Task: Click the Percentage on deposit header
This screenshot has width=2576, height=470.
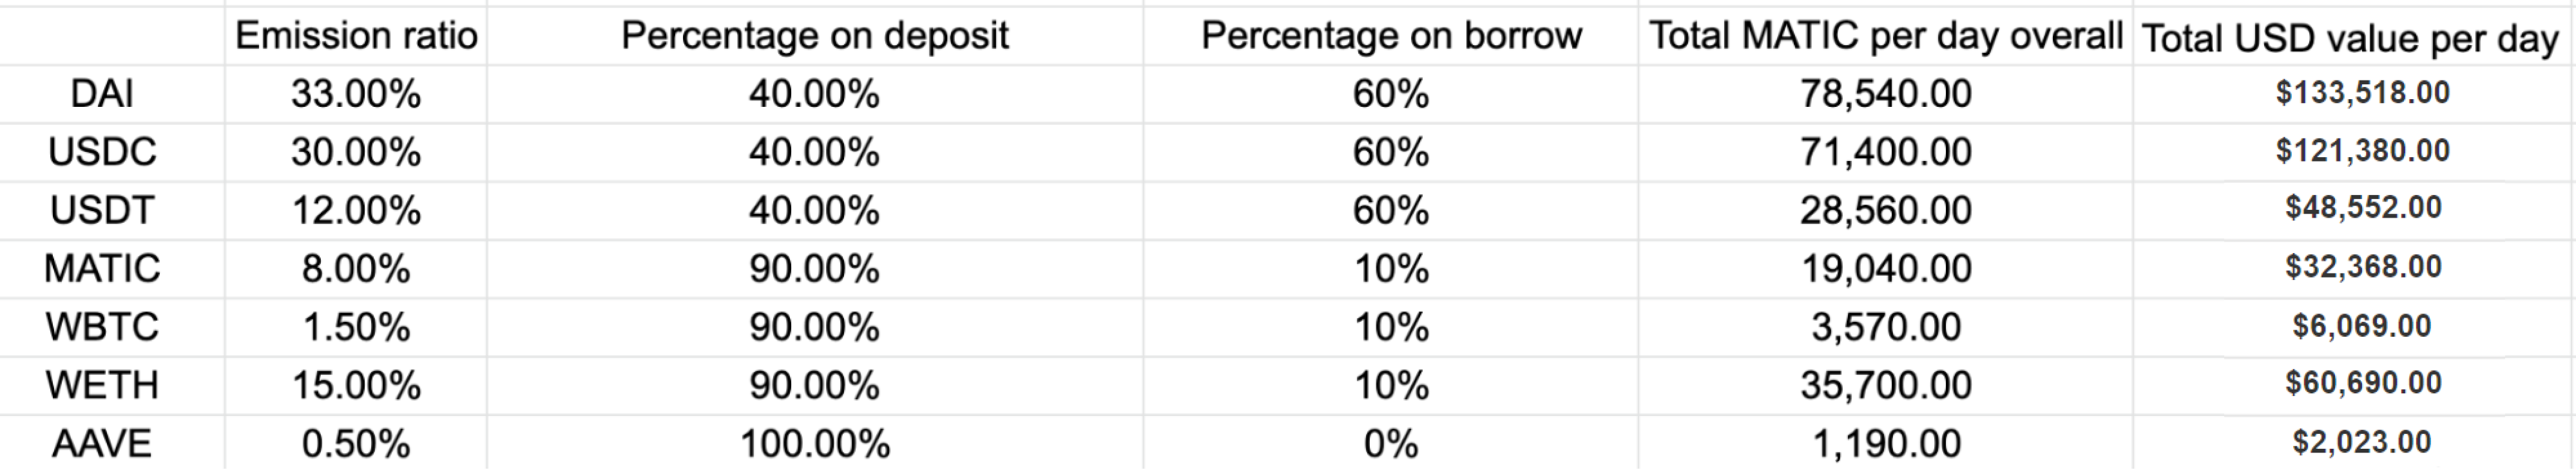Action: pos(815,36)
